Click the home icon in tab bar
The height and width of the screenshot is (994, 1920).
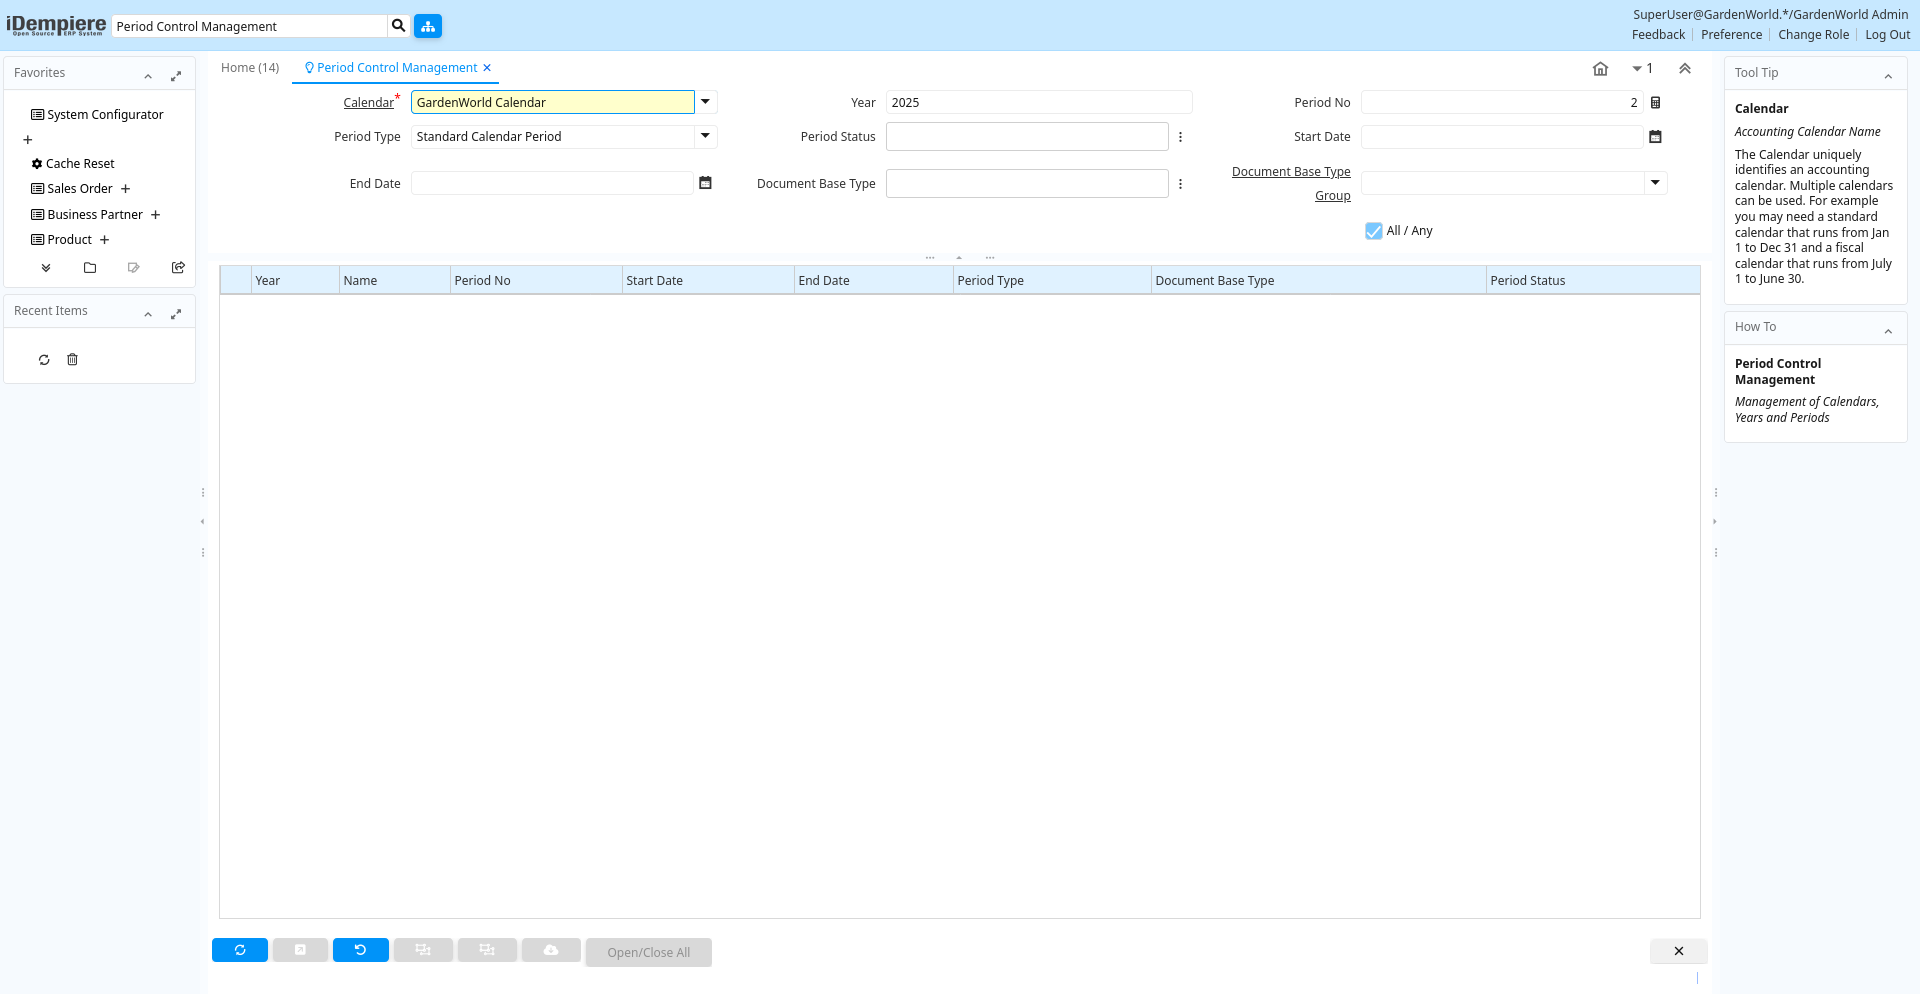(1600, 69)
